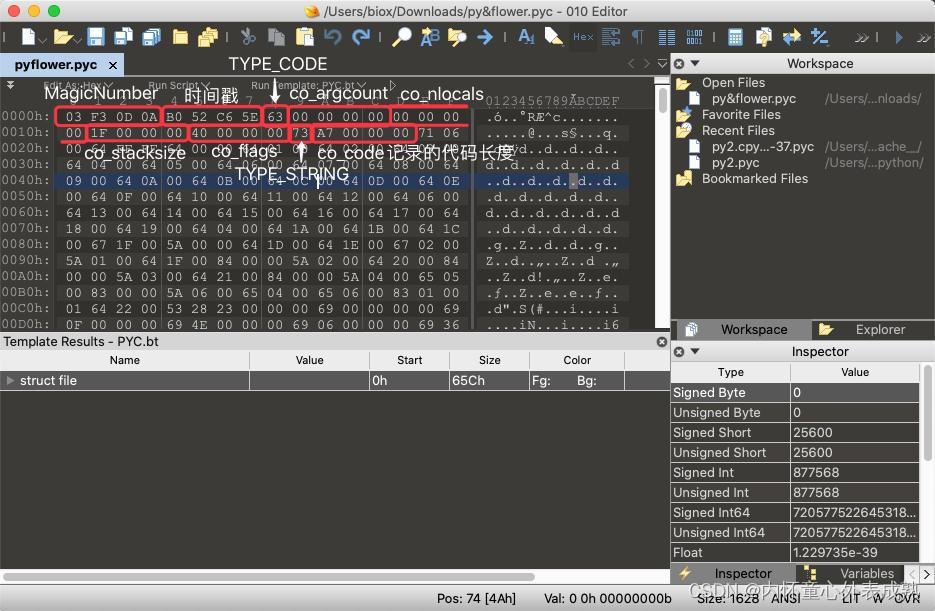Viewport: 935px width, 611px height.
Task: Toggle the column lines view icon
Action: 667,37
